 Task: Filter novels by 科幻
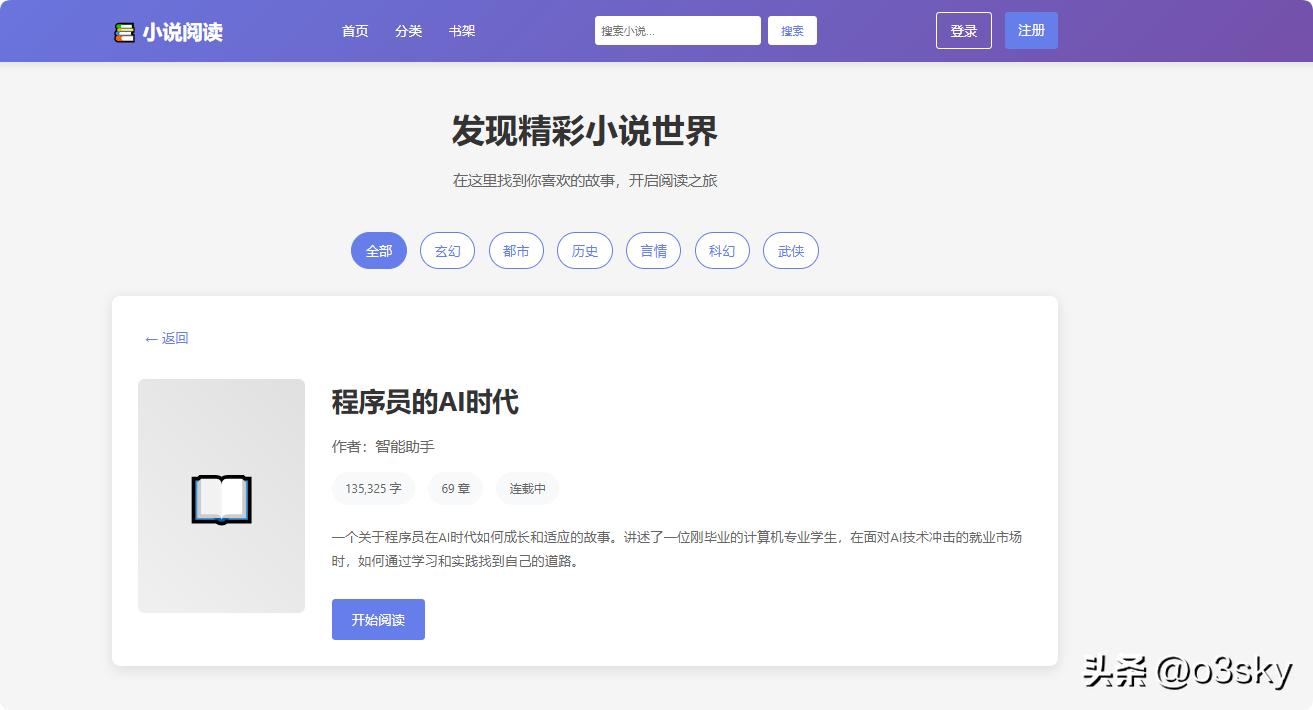pyautogui.click(x=722, y=251)
